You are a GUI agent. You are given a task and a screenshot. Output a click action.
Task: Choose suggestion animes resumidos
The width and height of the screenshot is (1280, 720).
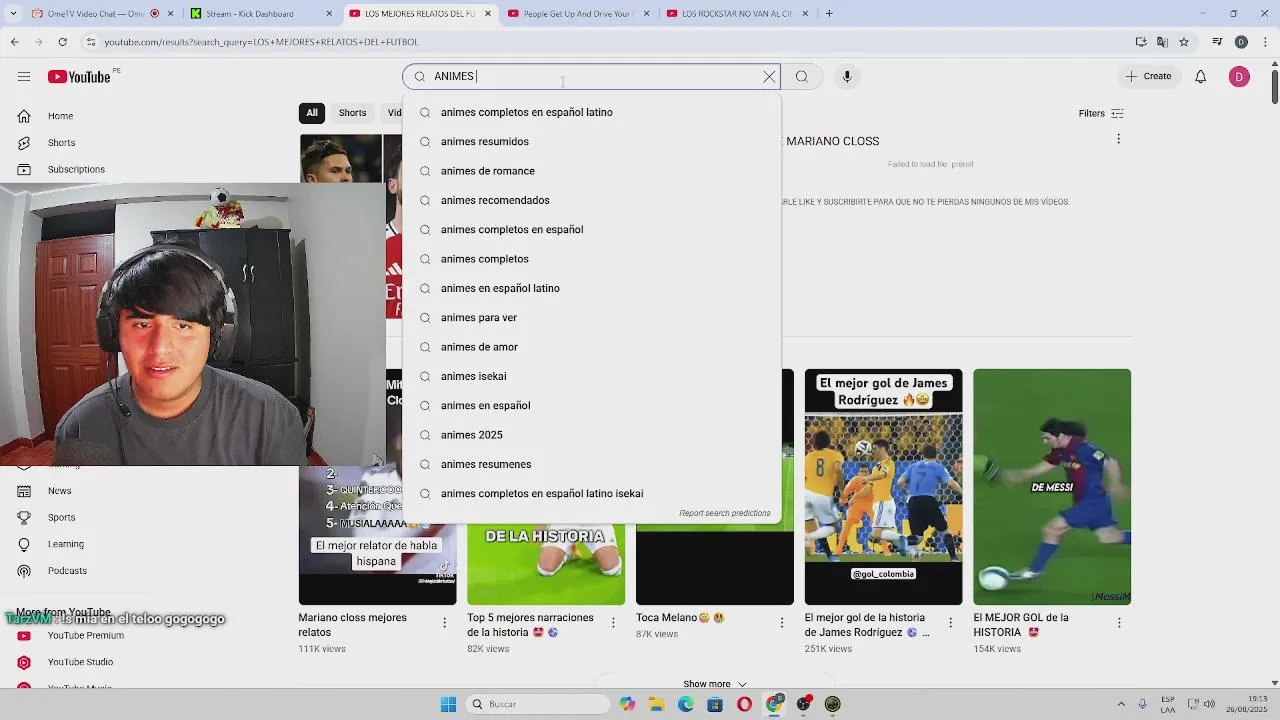tap(591, 142)
